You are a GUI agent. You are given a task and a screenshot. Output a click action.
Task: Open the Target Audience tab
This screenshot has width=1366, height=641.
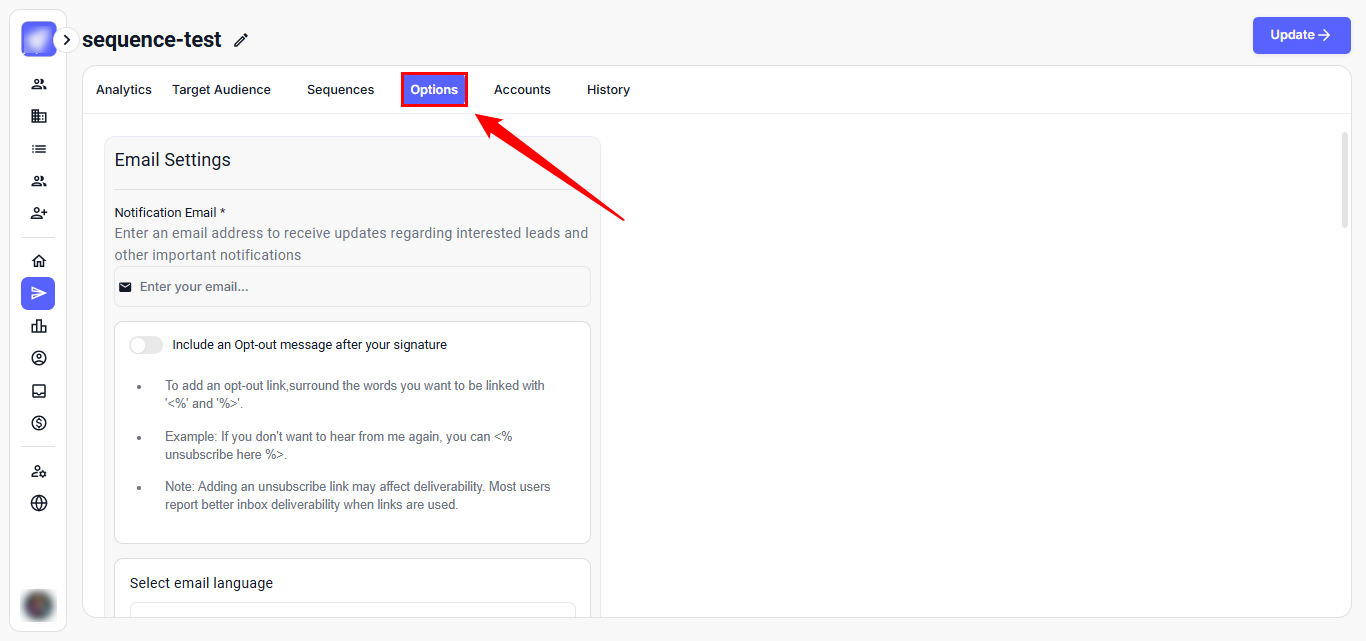(x=221, y=90)
